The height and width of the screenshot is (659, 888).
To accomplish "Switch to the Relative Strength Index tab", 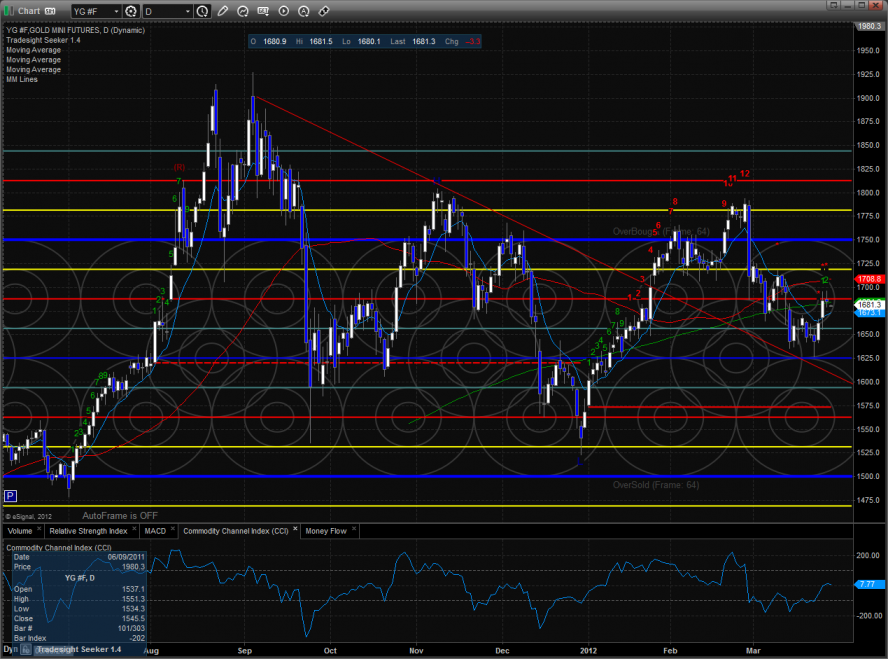I will click(88, 531).
